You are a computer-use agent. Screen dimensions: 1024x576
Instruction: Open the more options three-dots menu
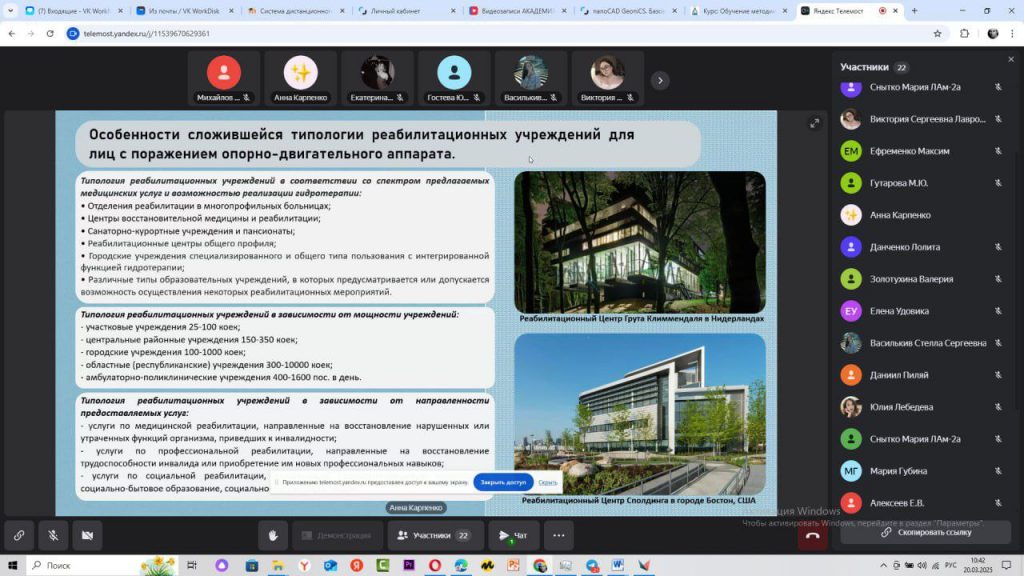point(558,535)
